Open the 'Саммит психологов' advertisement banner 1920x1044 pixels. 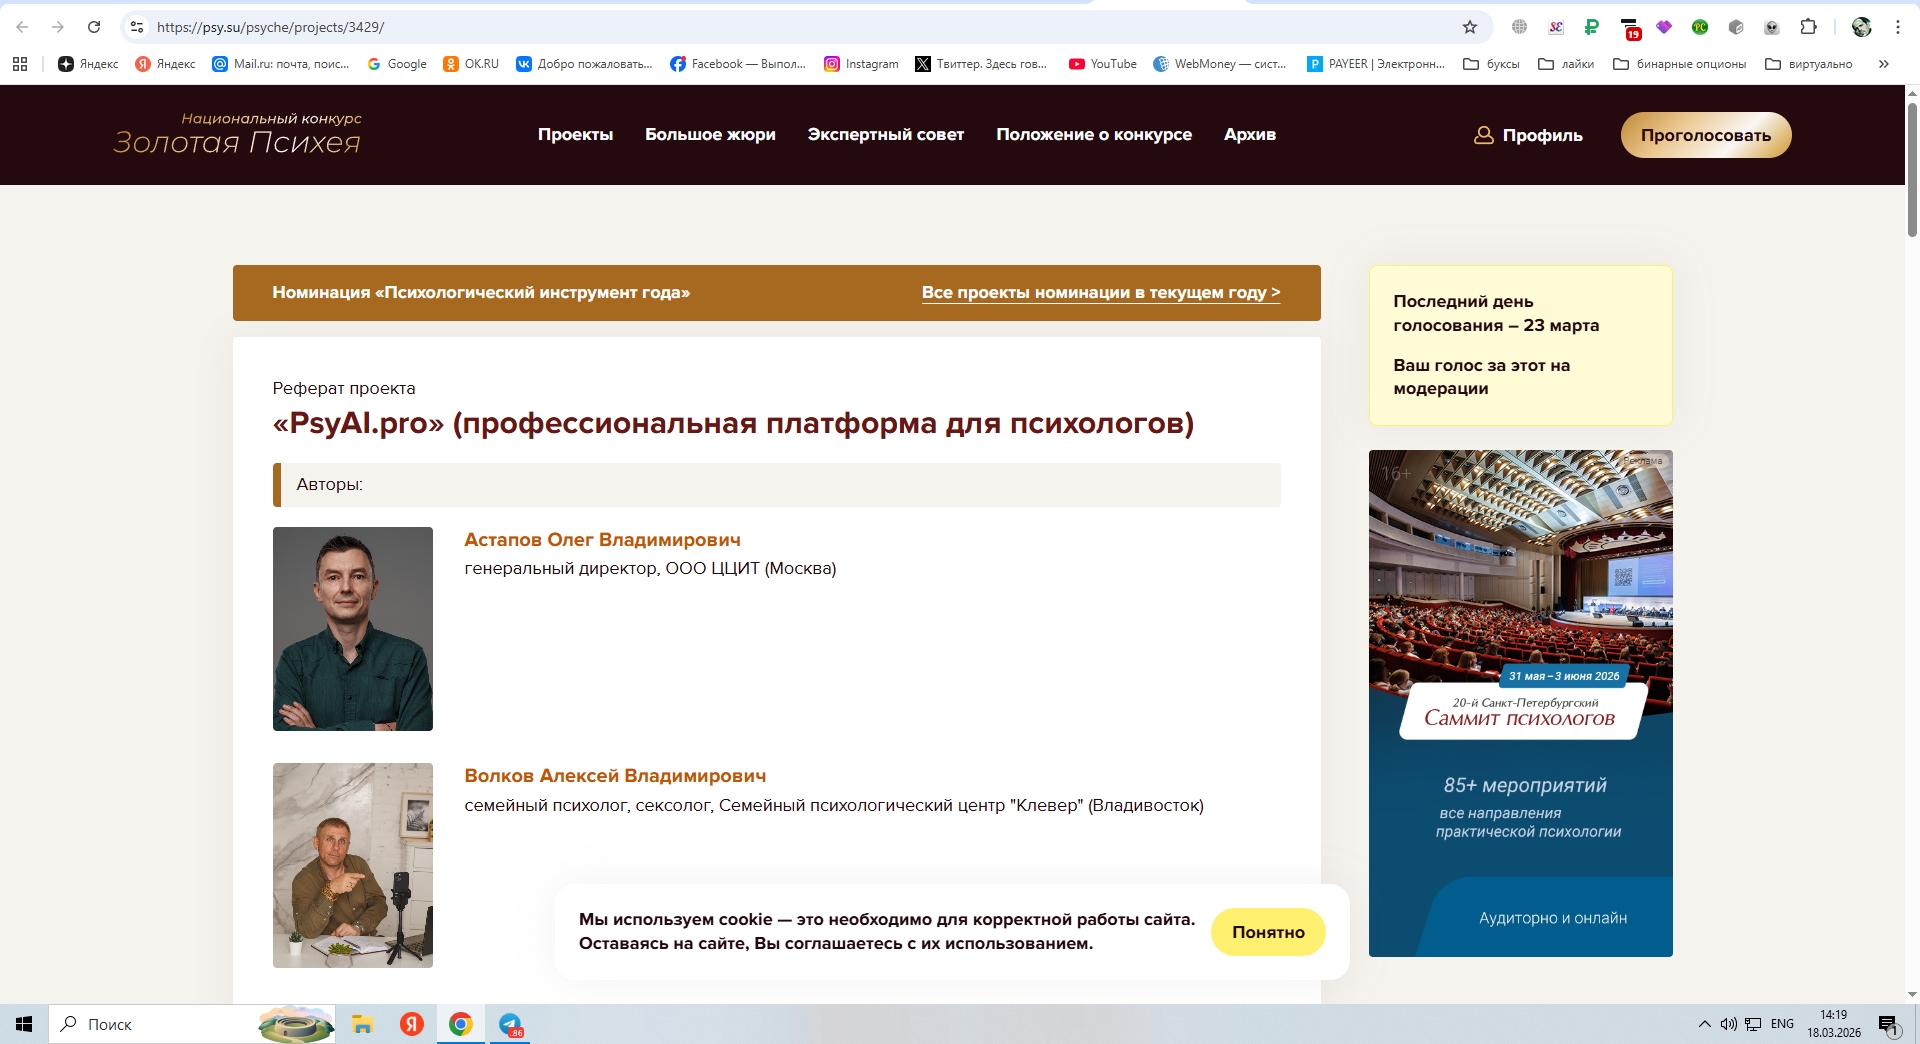(1520, 703)
